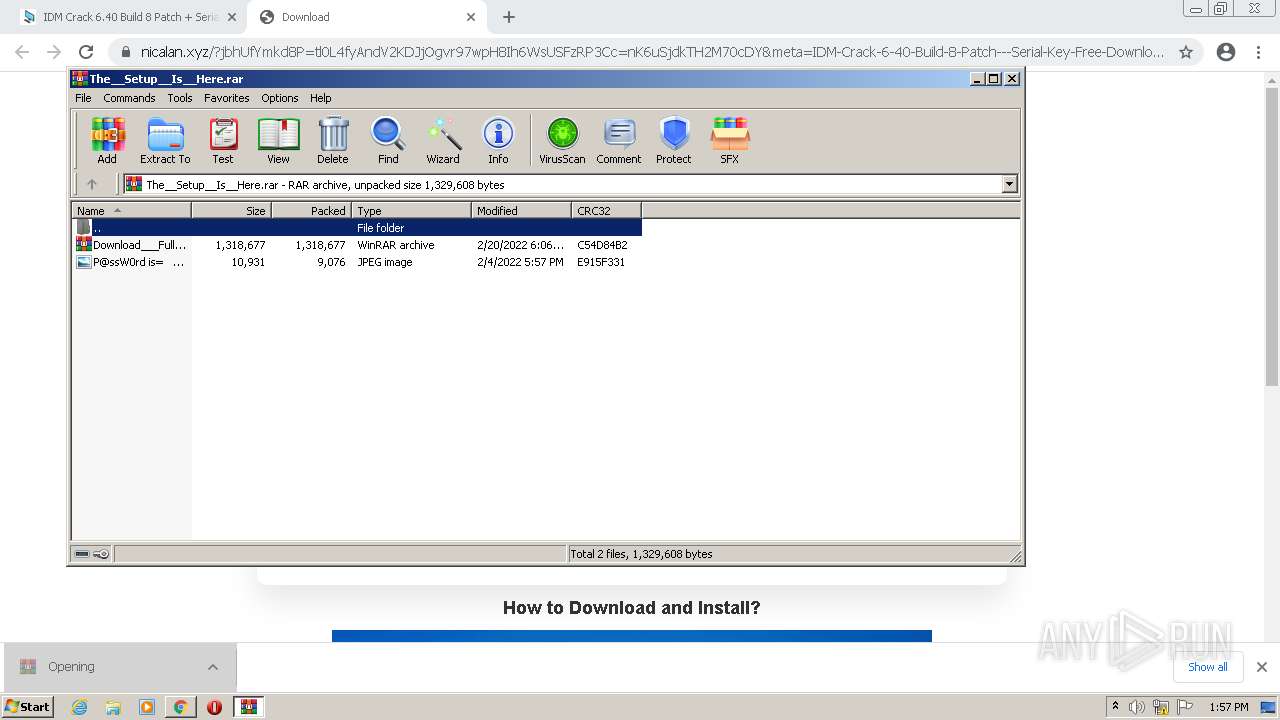
Task: Open the Wizard wand tool
Action: pos(443,140)
